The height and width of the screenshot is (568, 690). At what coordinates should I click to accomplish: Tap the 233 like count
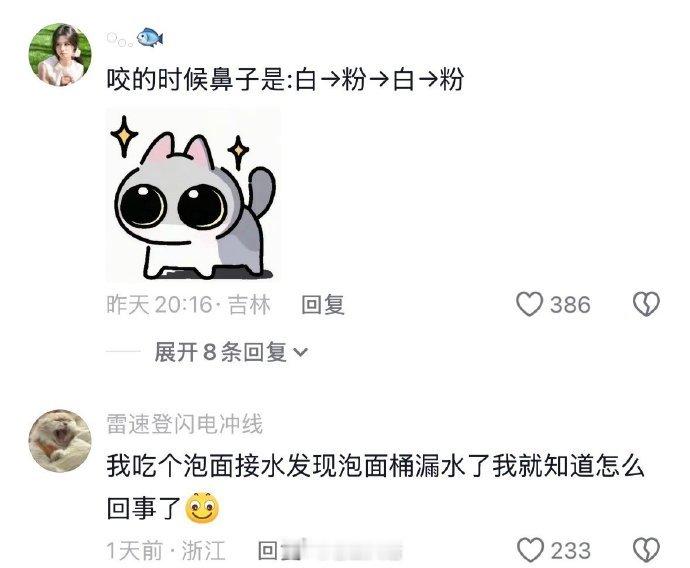point(570,550)
